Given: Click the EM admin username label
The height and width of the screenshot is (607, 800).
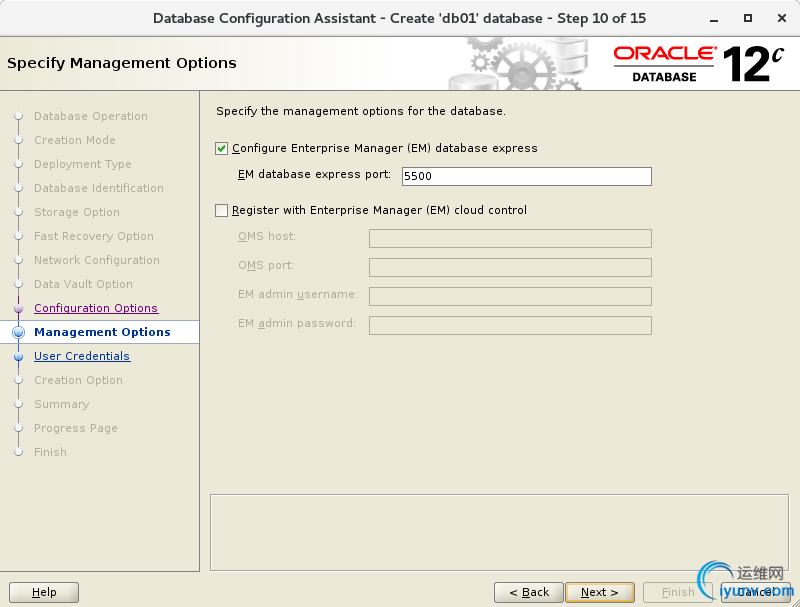Looking at the screenshot, I should 298,295.
